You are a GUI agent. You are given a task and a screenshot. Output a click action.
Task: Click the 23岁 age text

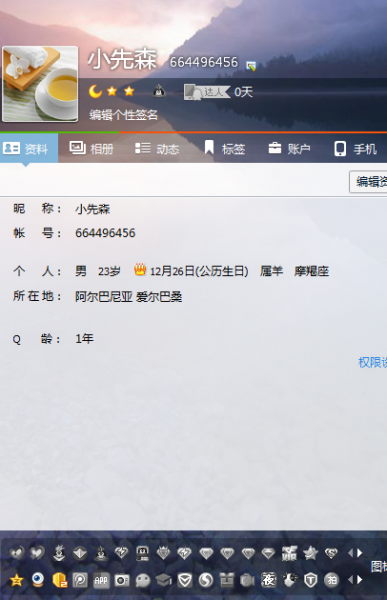point(109,271)
